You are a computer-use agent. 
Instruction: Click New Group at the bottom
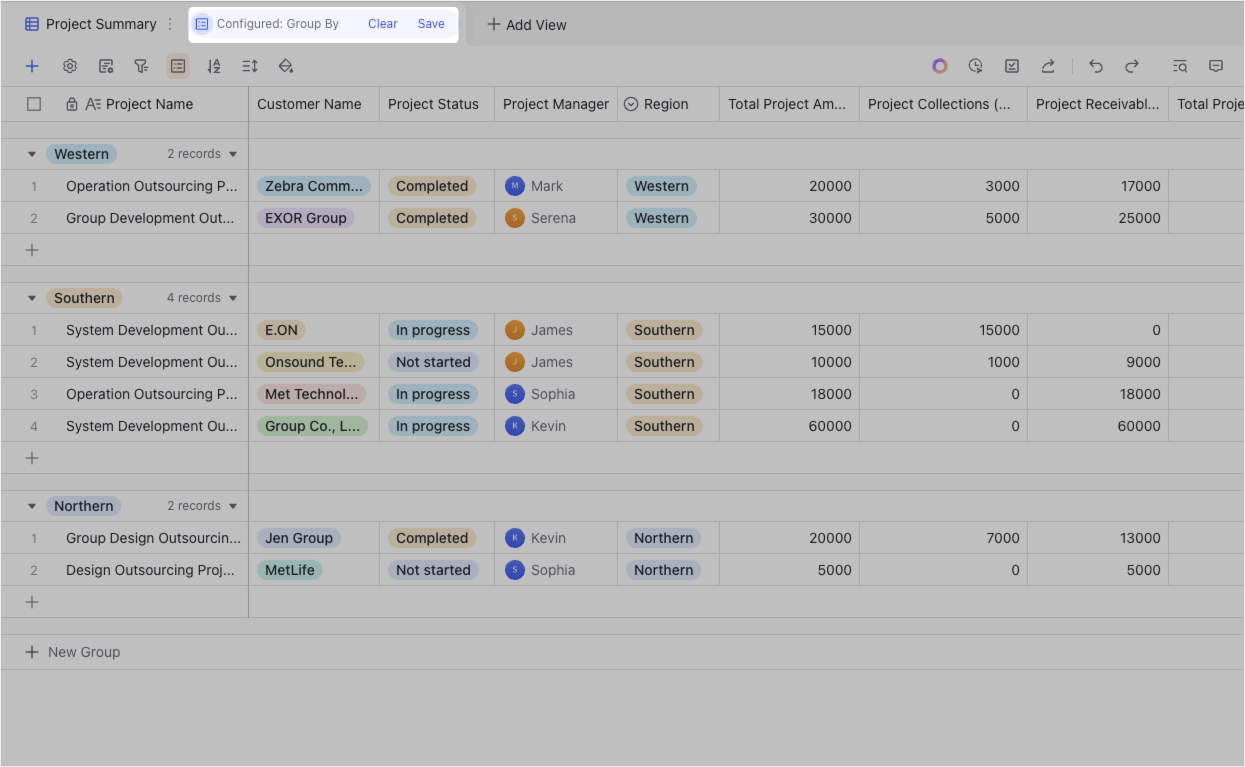point(73,652)
